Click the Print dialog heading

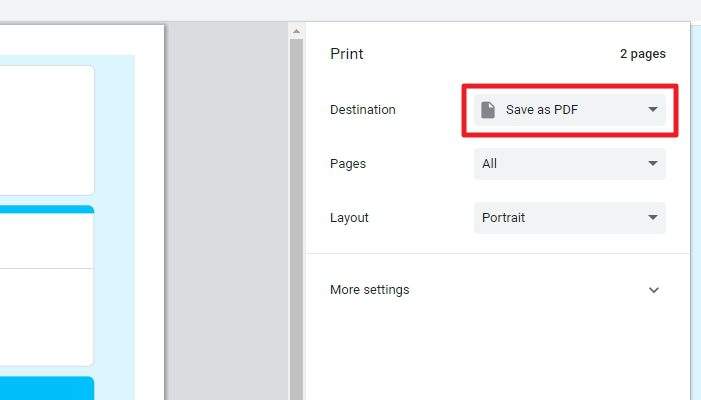click(346, 54)
